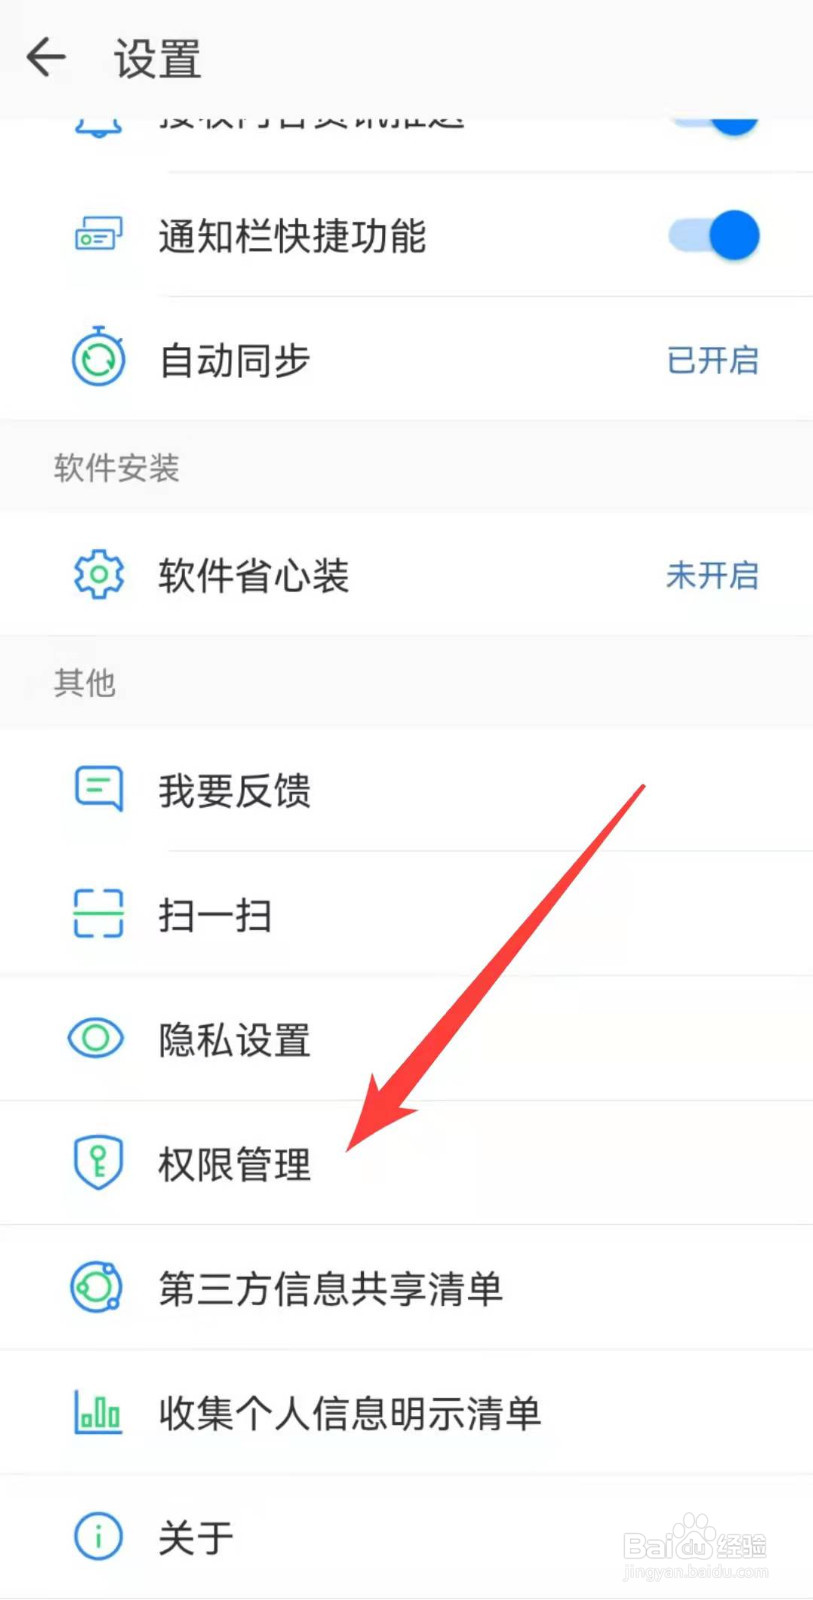813x1600 pixels.
Task: Click the bar chart icon
Action: pyautogui.click(x=98, y=1412)
